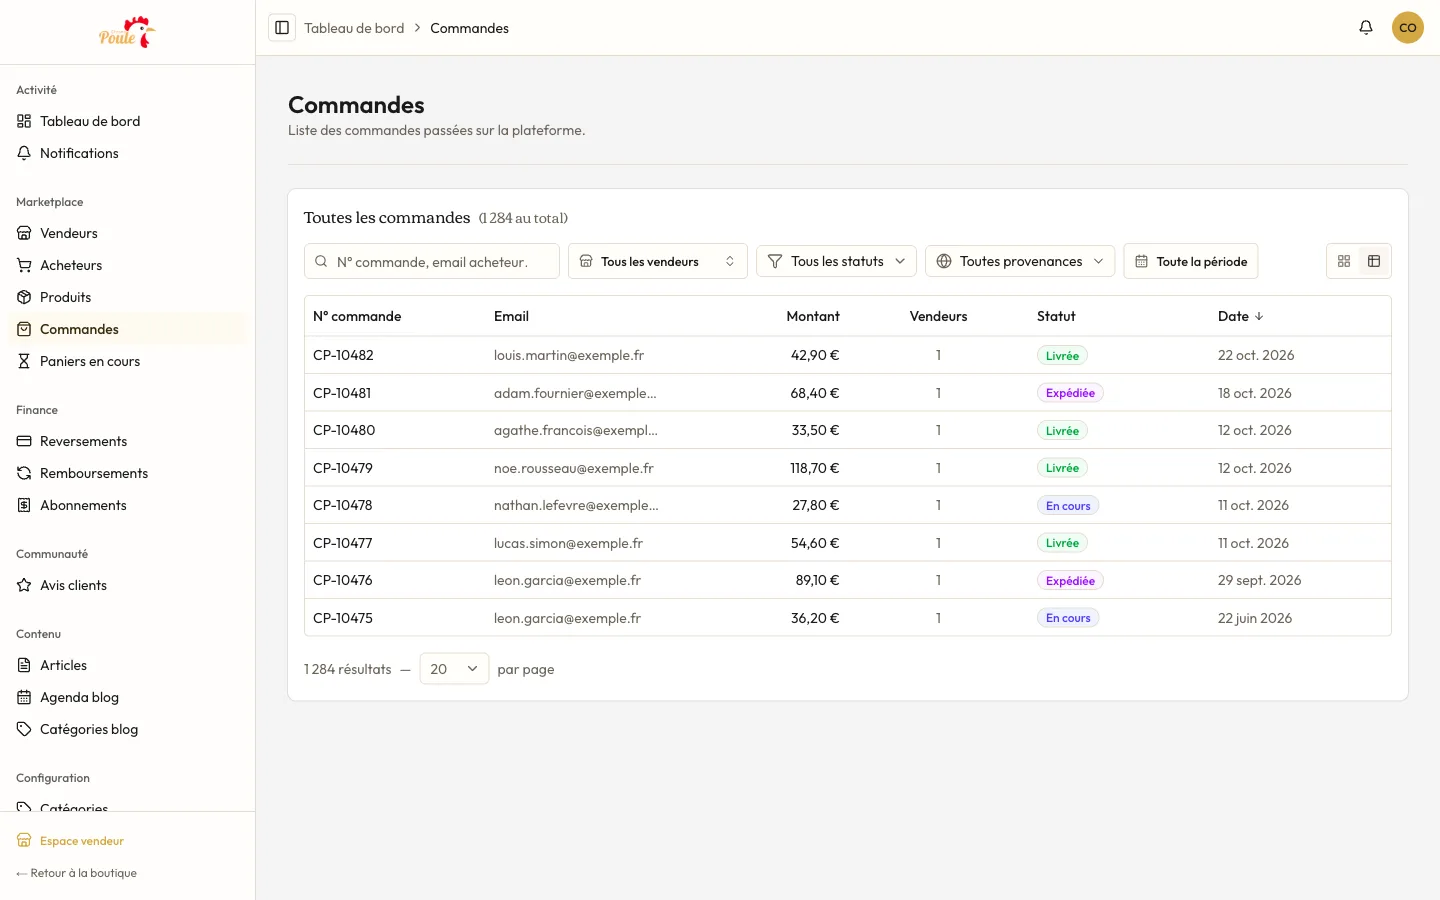Open order CP-10479
This screenshot has width=1440, height=900.
(343, 468)
